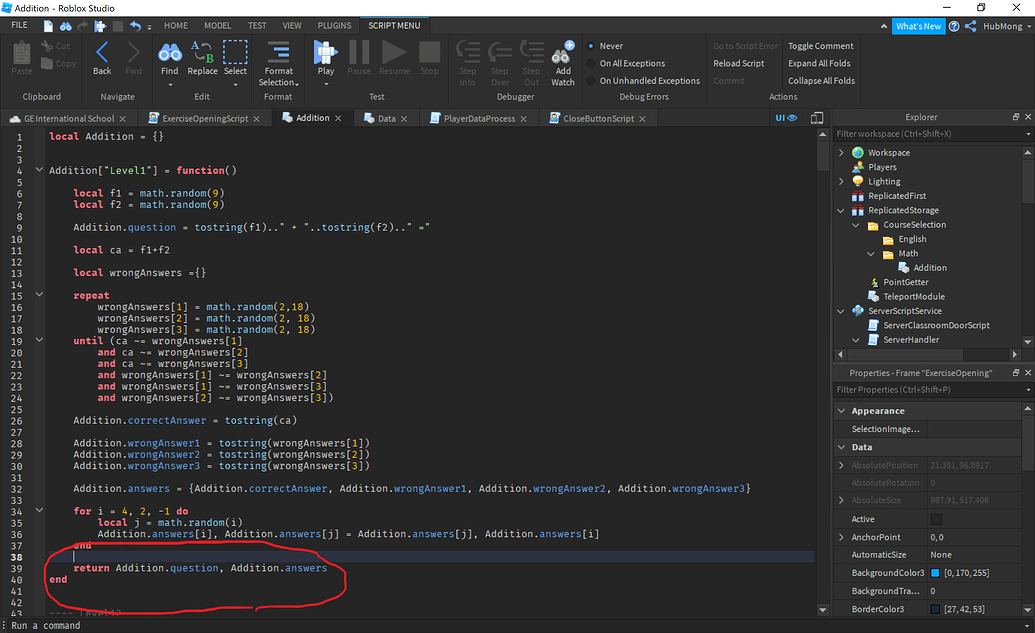Click the Step Into debugger icon

tap(468, 51)
